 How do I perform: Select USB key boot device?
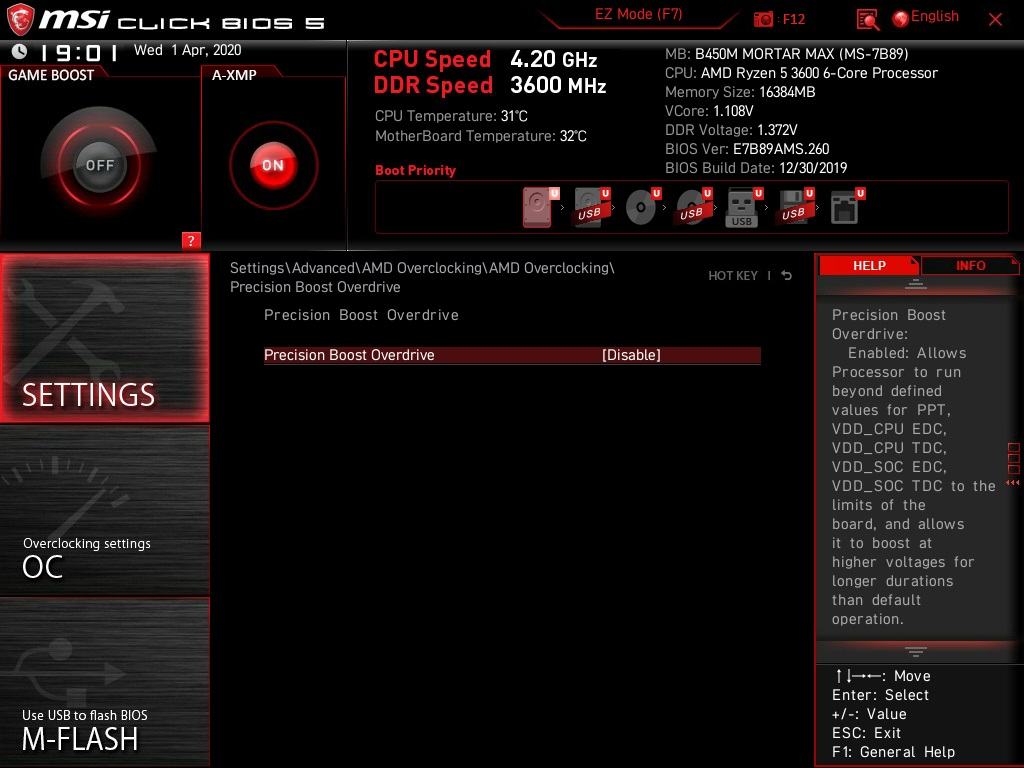coord(744,207)
